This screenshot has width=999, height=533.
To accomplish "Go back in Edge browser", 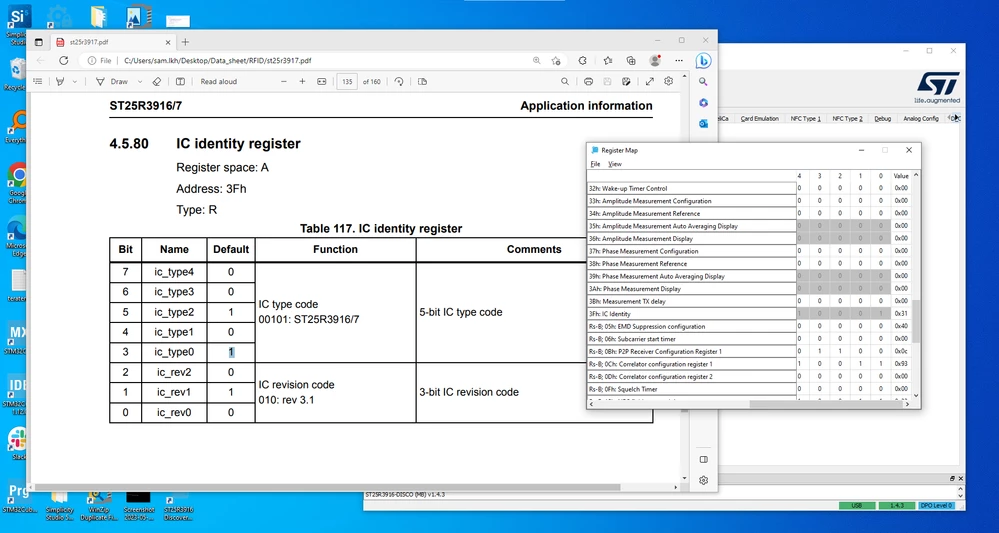I will coord(41,60).
